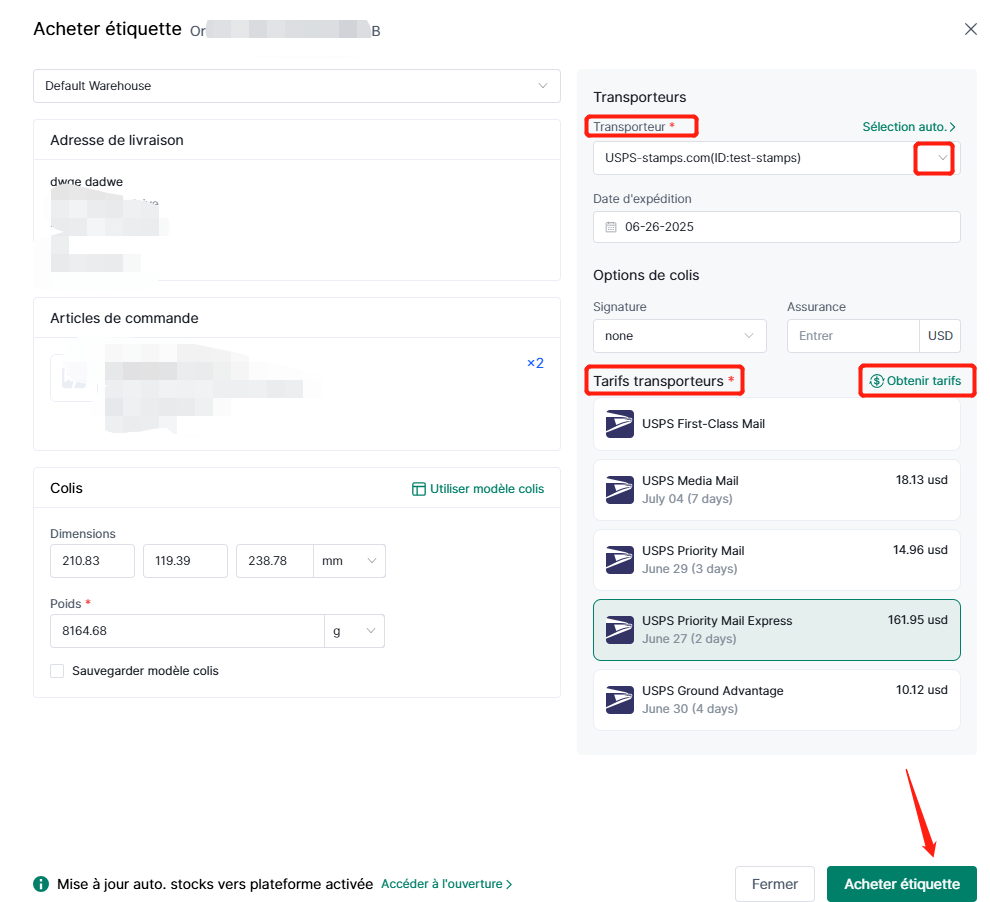Click the 210.83 dimension field
This screenshot has width=990, height=902.
point(92,561)
